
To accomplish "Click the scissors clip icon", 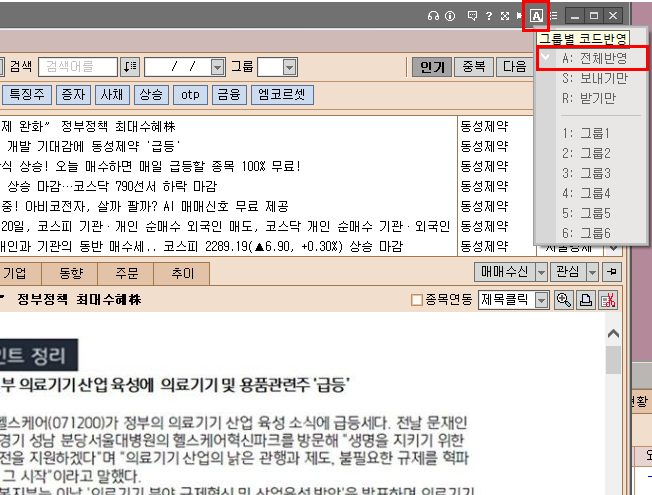I will tap(608, 300).
